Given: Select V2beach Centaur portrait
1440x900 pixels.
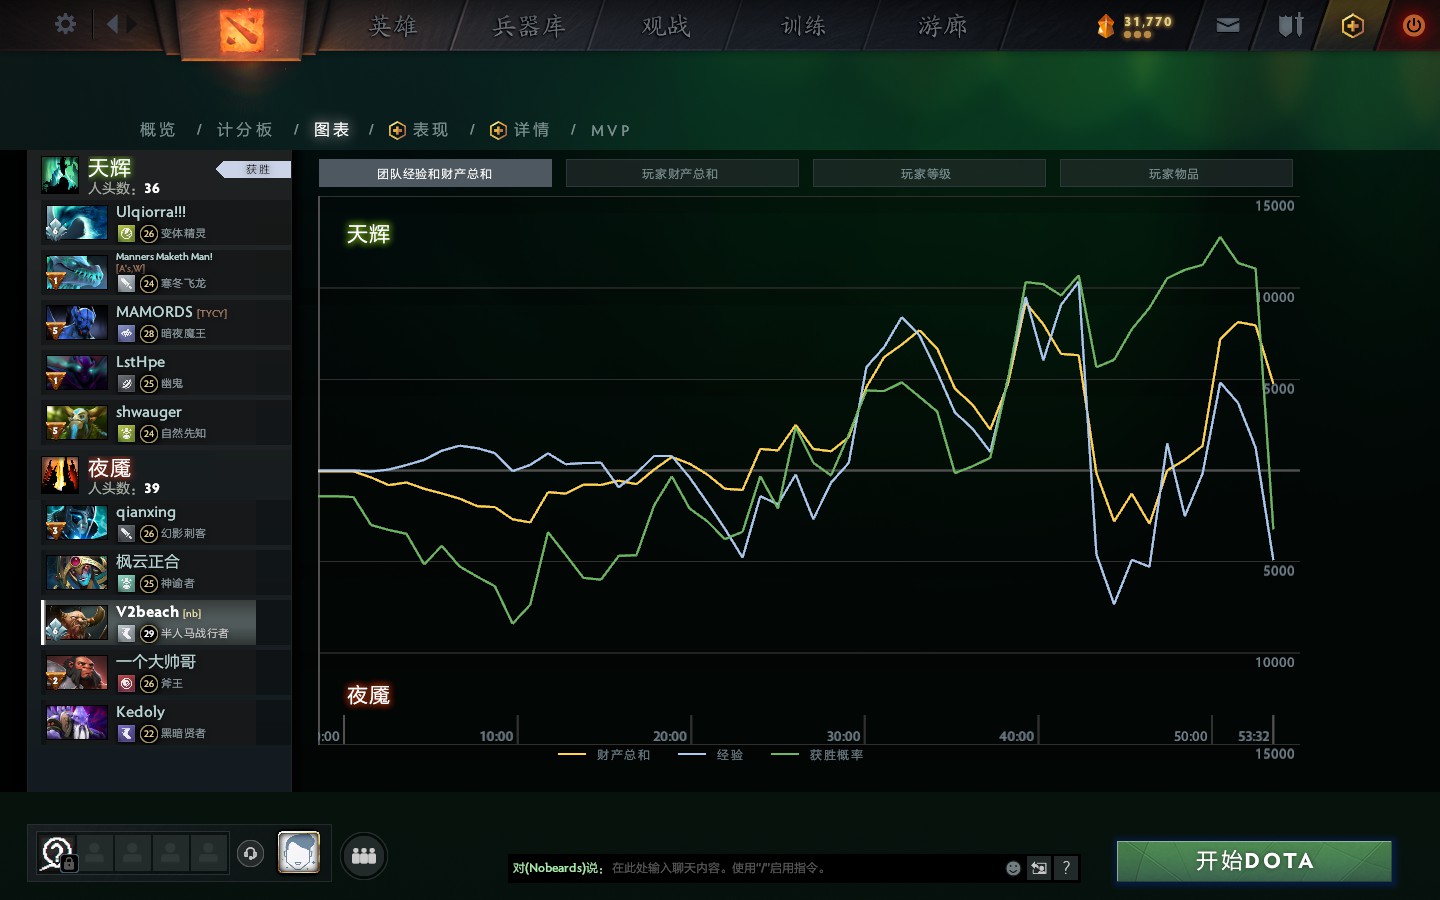Looking at the screenshot, I should pyautogui.click(x=77, y=623).
